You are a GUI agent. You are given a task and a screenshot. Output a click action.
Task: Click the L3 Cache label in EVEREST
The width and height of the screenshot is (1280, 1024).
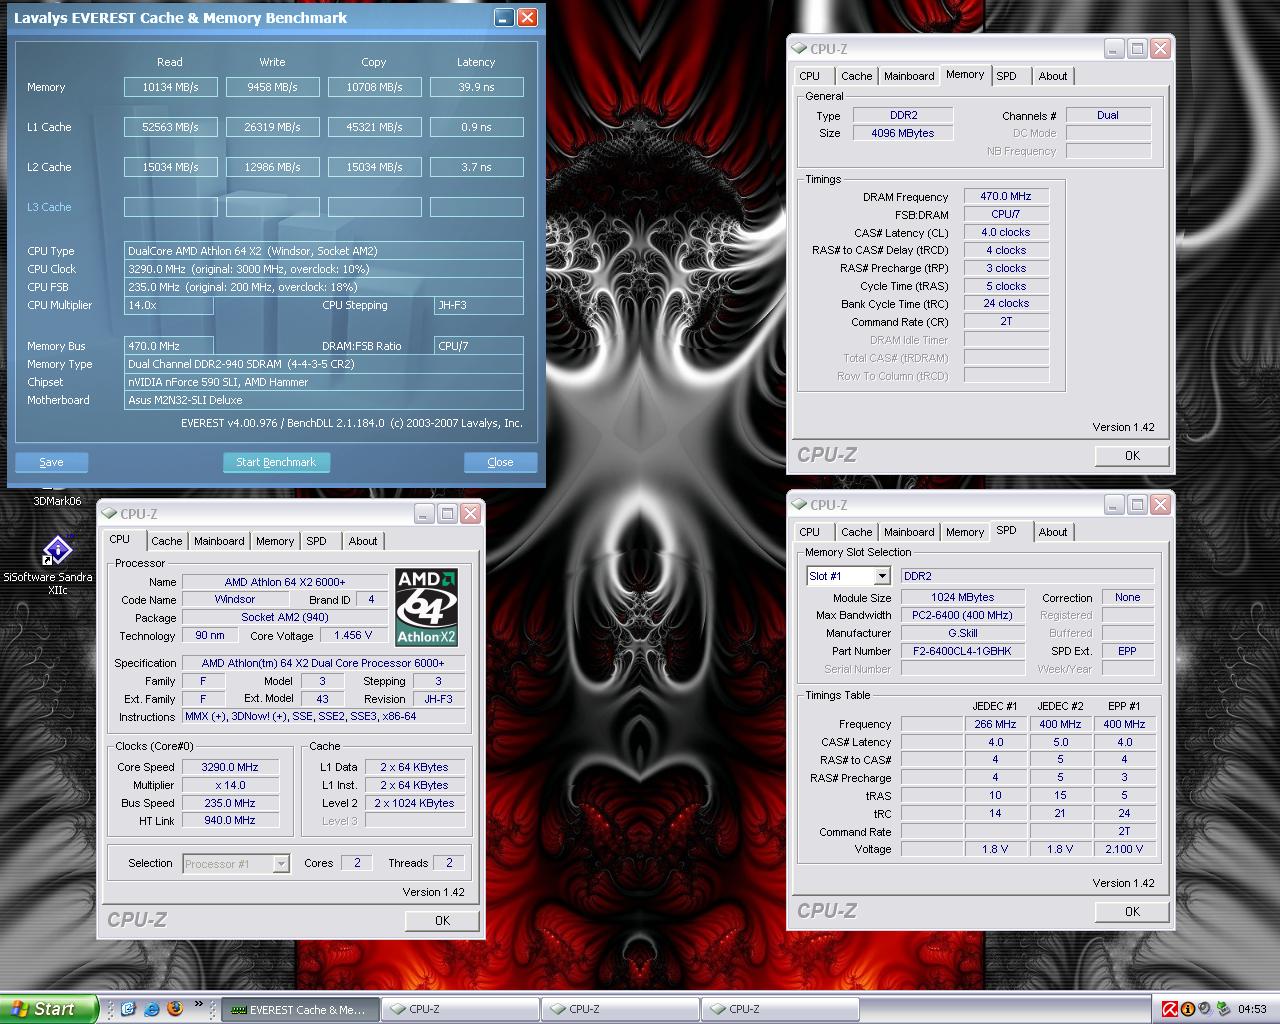click(49, 207)
